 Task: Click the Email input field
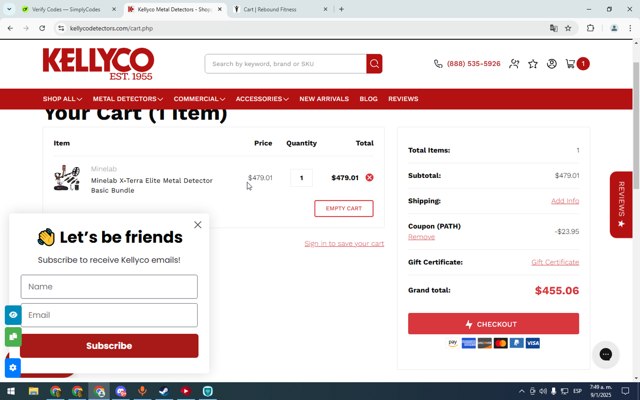(109, 315)
